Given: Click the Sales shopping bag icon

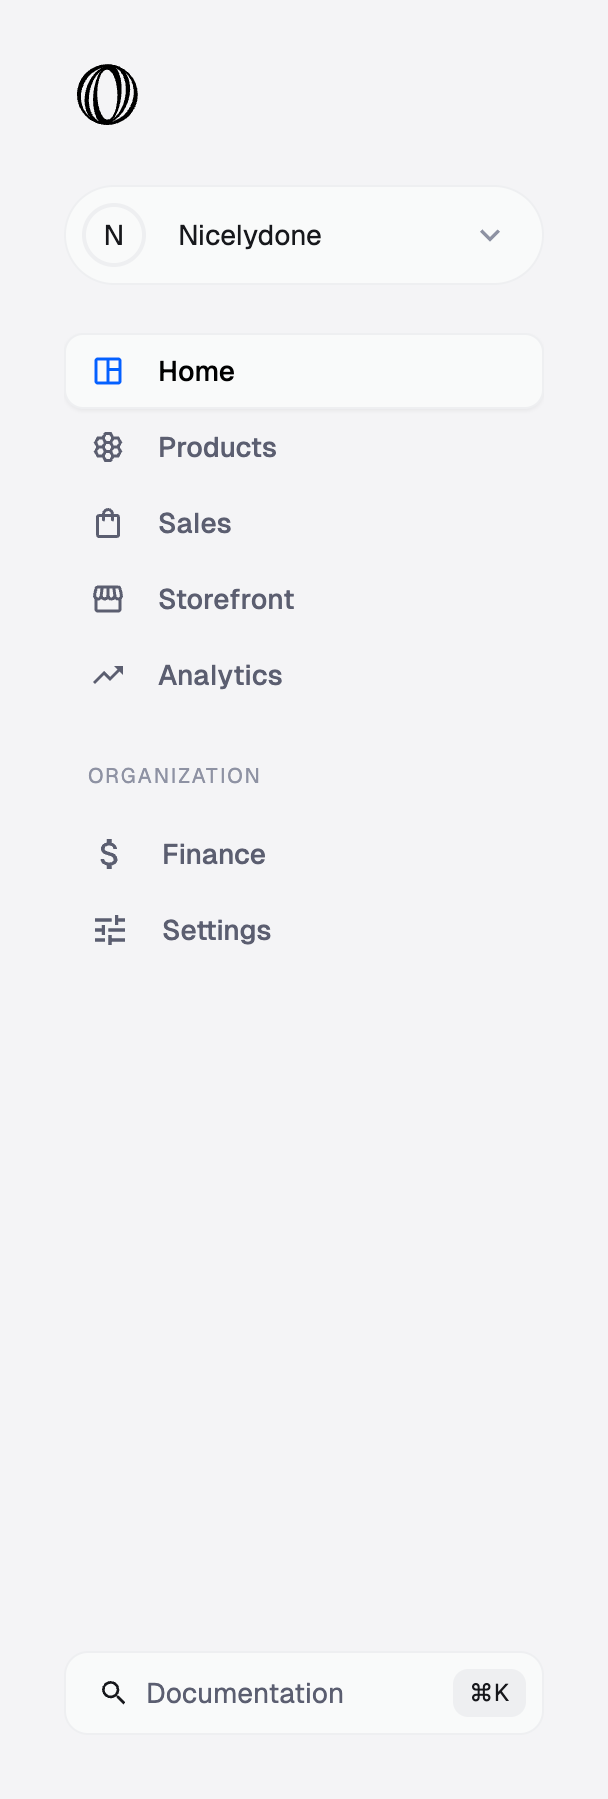Looking at the screenshot, I should click(x=107, y=523).
